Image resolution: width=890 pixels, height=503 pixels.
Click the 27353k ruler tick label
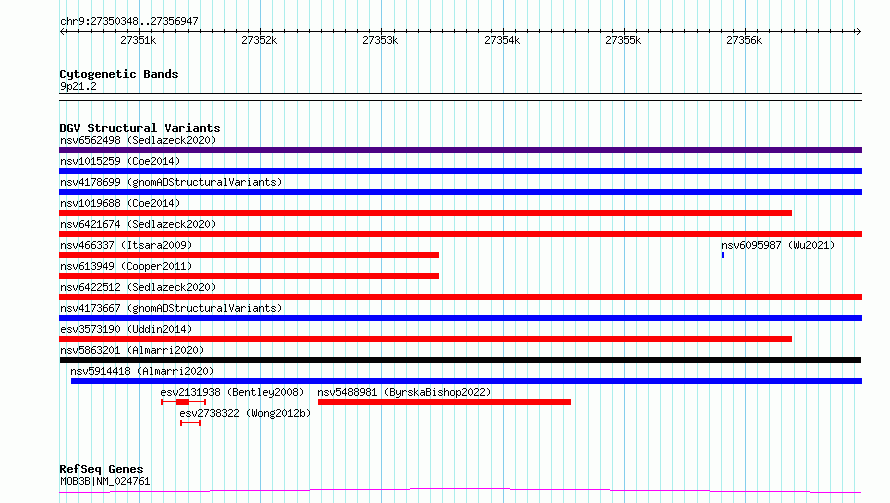click(380, 40)
